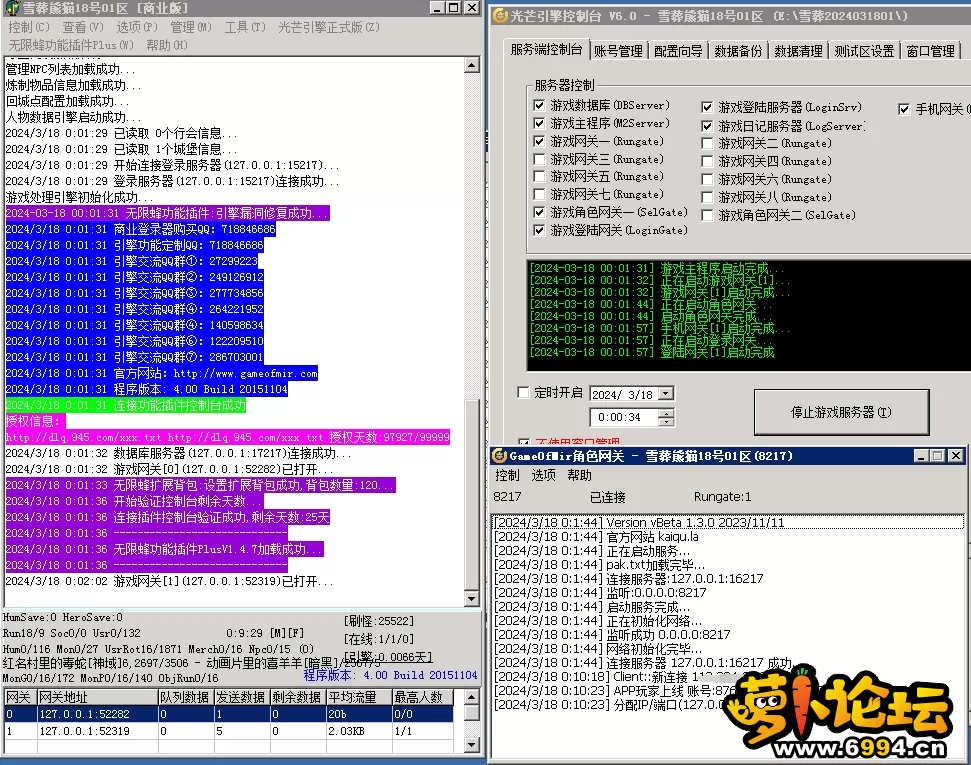Decrease the 0:00:34 time with the down arrow
The height and width of the screenshot is (765, 971).
coord(666,422)
